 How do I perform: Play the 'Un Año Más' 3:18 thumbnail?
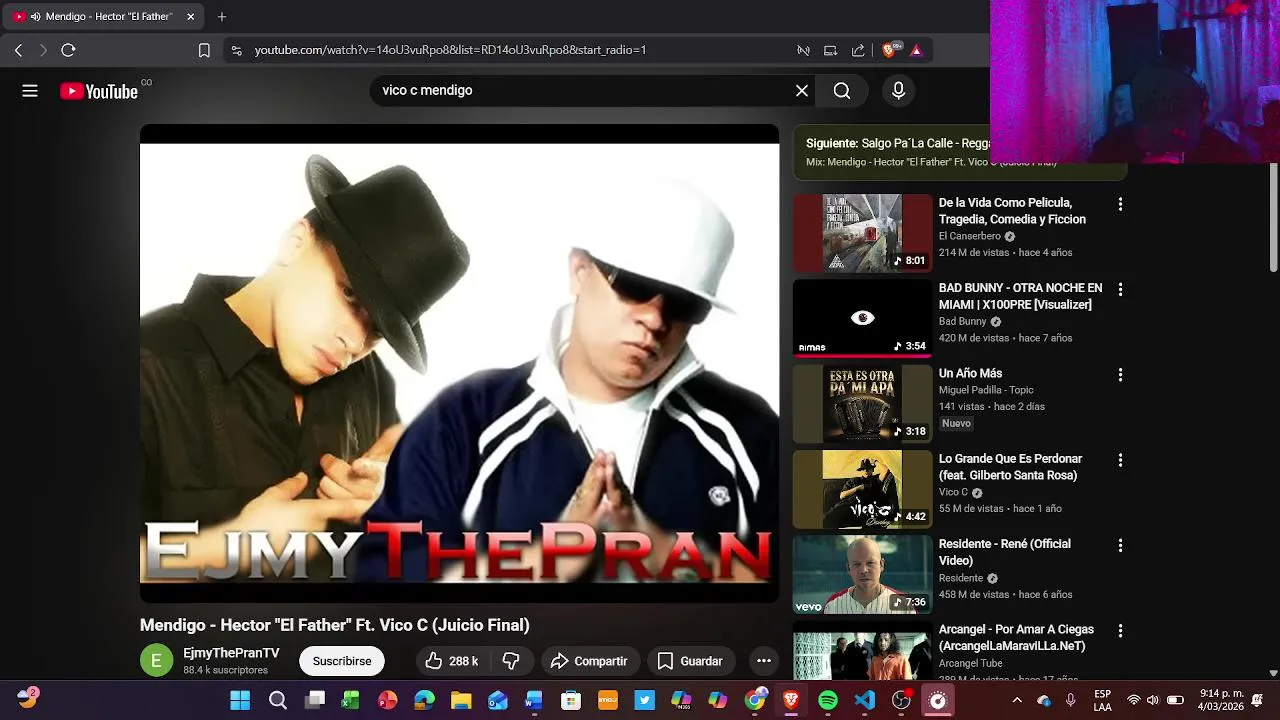[862, 404]
